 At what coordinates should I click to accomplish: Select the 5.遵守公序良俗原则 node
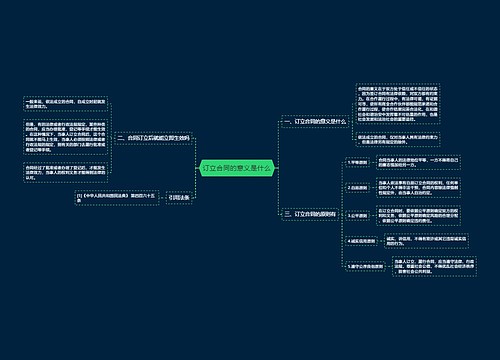click(365, 267)
